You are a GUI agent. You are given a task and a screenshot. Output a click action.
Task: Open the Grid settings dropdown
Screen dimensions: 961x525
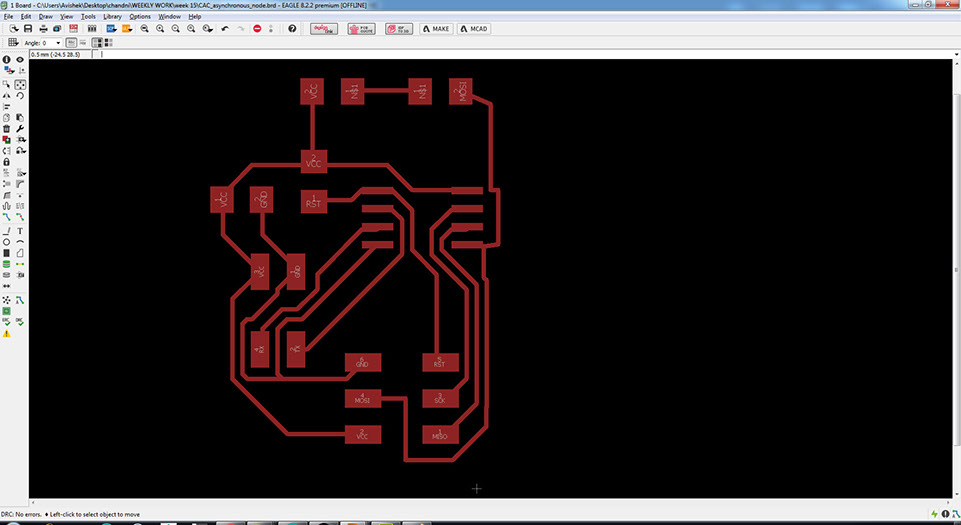tap(13, 43)
